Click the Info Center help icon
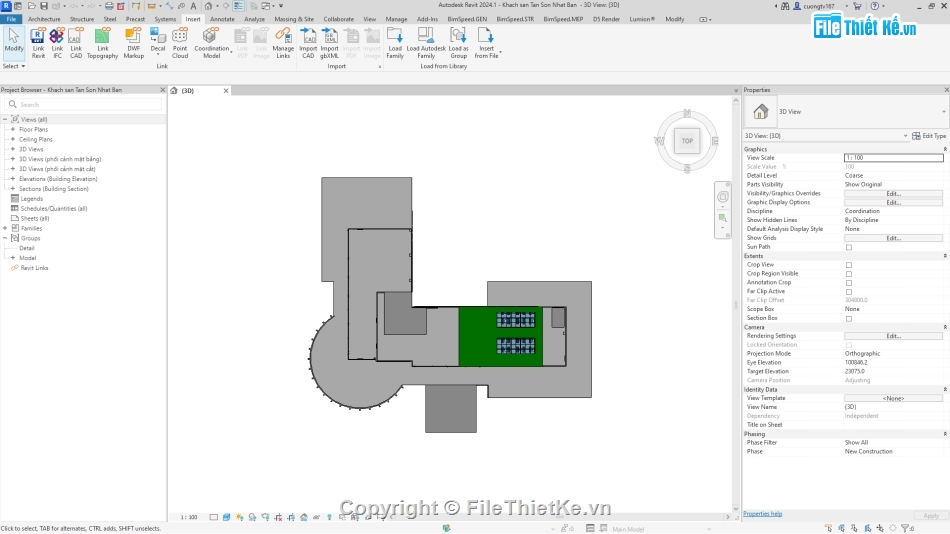950x534 pixels. (875, 6)
